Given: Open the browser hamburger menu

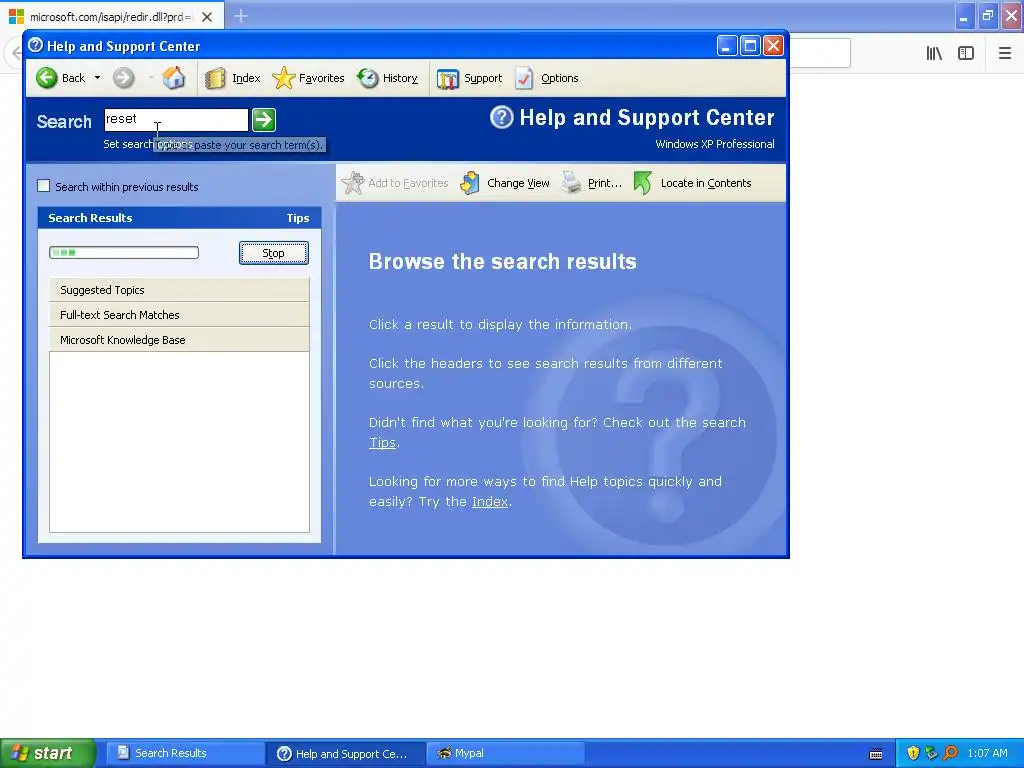Looking at the screenshot, I should [x=1005, y=53].
